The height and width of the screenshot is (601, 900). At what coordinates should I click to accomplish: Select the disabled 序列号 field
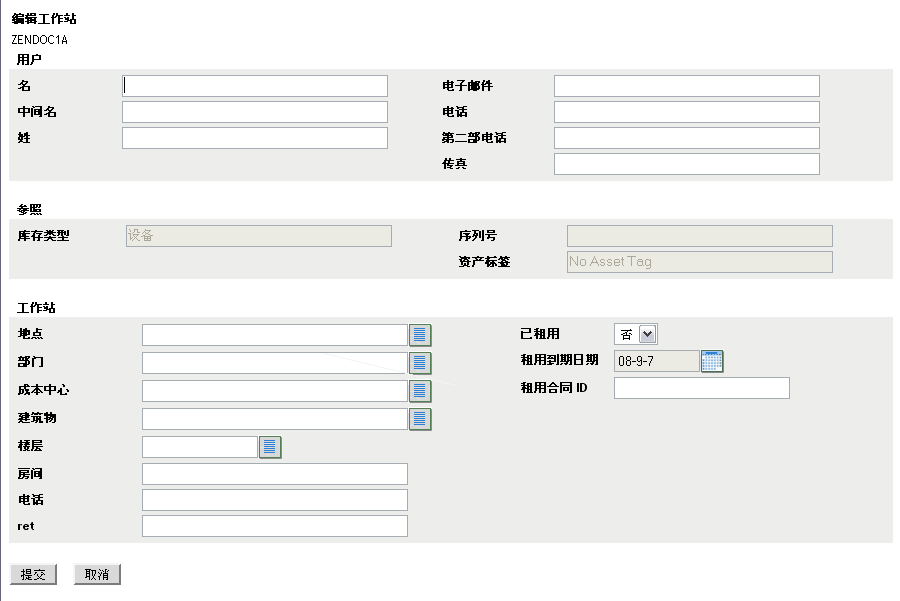point(700,236)
